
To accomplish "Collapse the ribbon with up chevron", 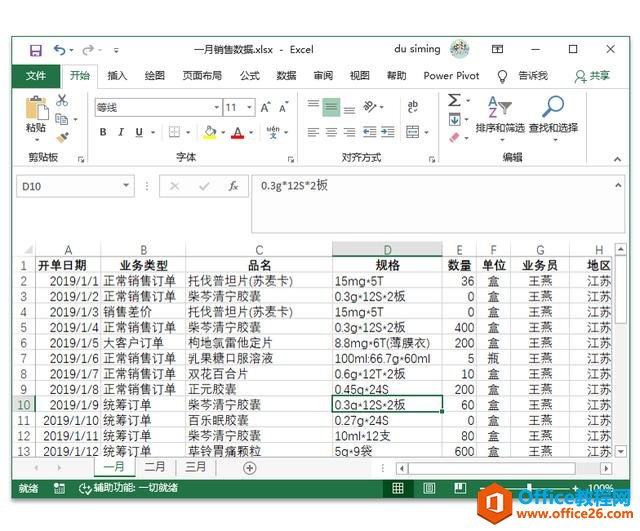I will click(x=618, y=159).
